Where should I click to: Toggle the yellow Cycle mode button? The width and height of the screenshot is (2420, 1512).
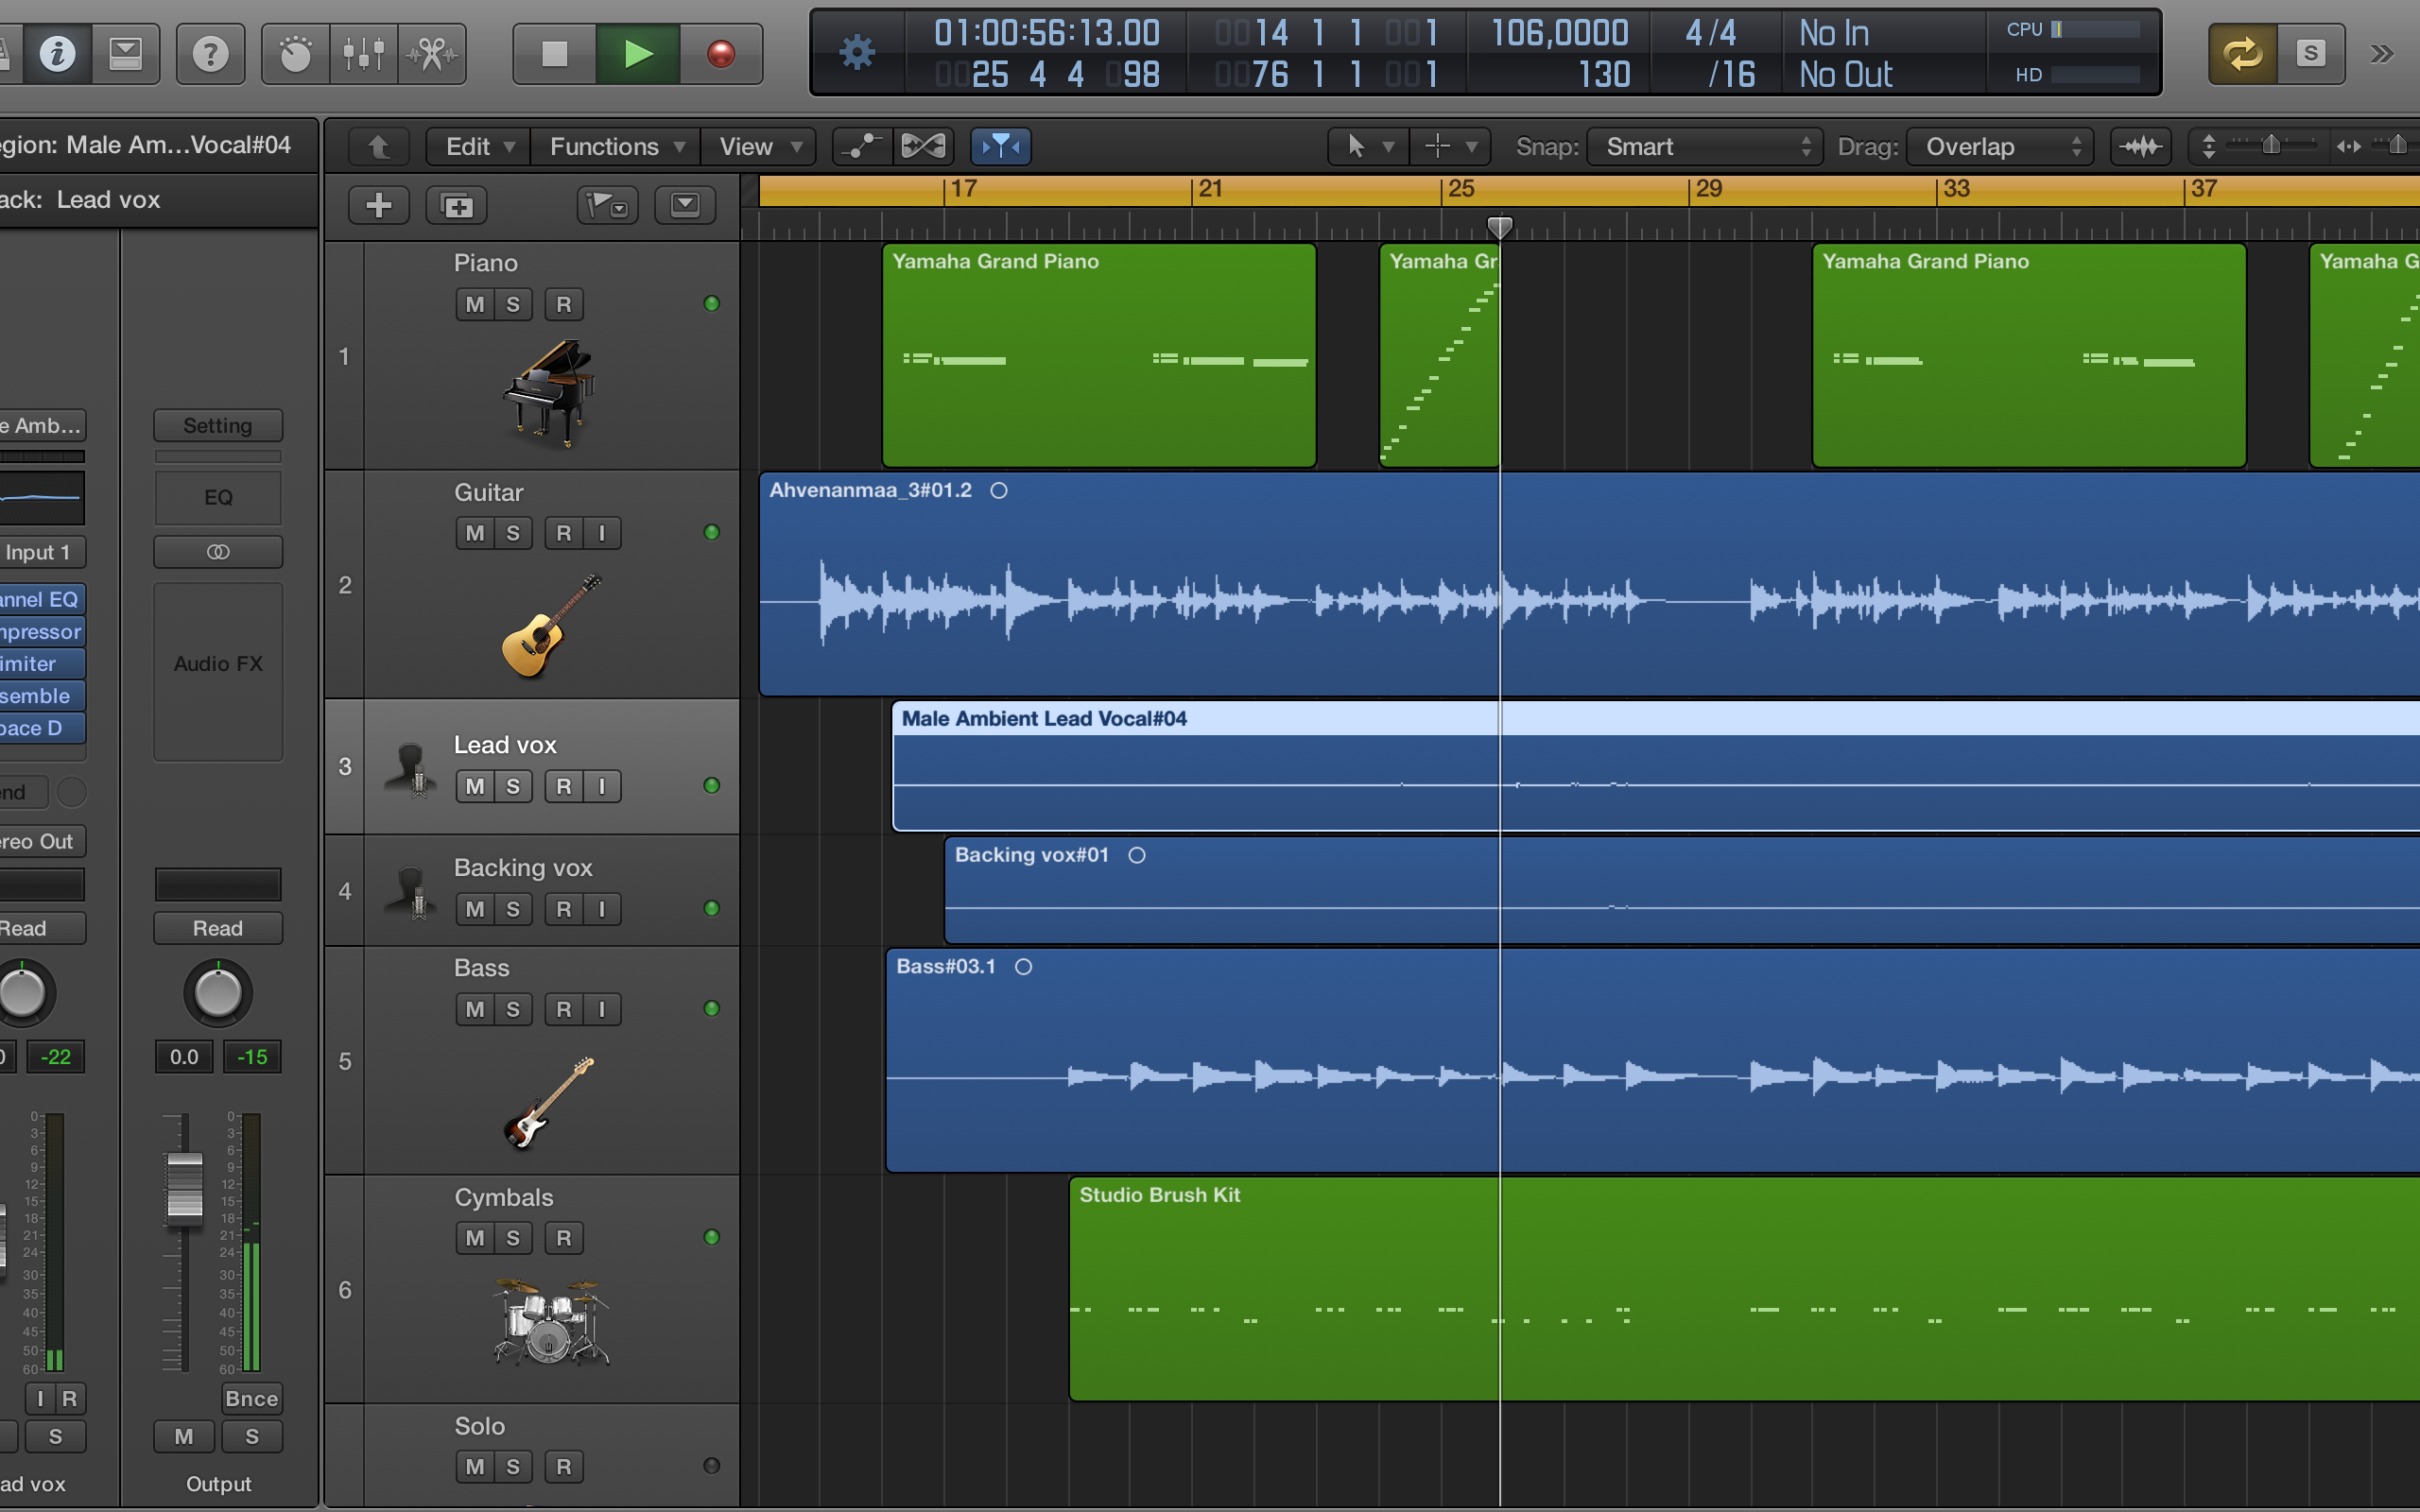pos(2243,54)
